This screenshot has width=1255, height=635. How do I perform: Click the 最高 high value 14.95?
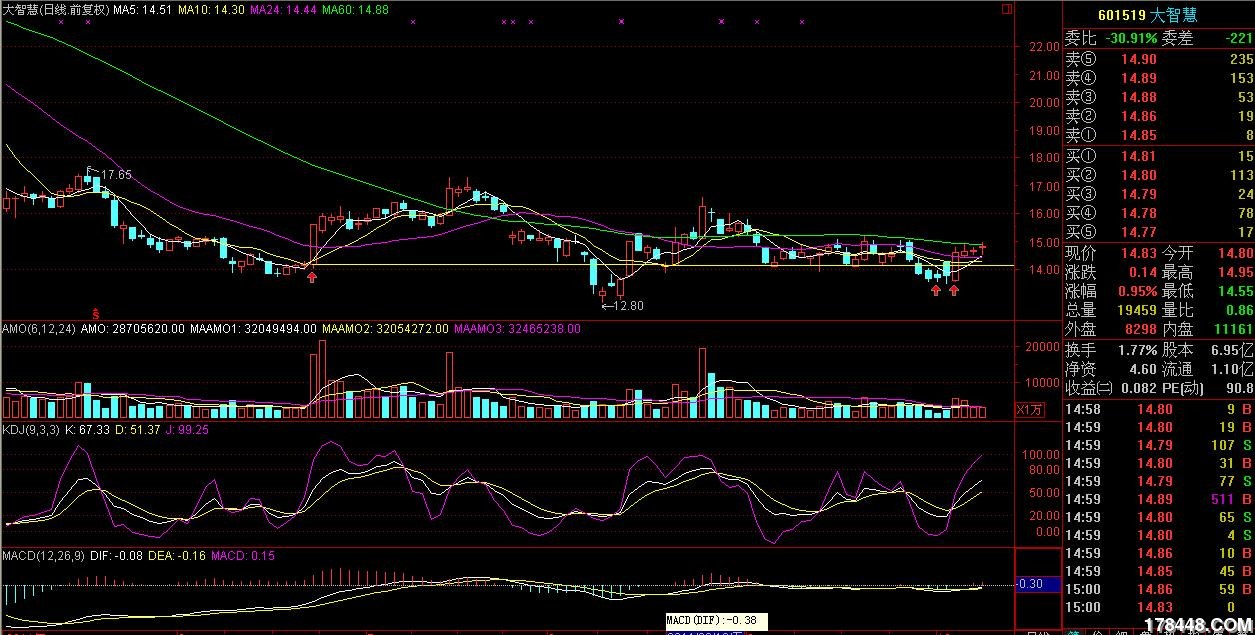pyautogui.click(x=1234, y=272)
